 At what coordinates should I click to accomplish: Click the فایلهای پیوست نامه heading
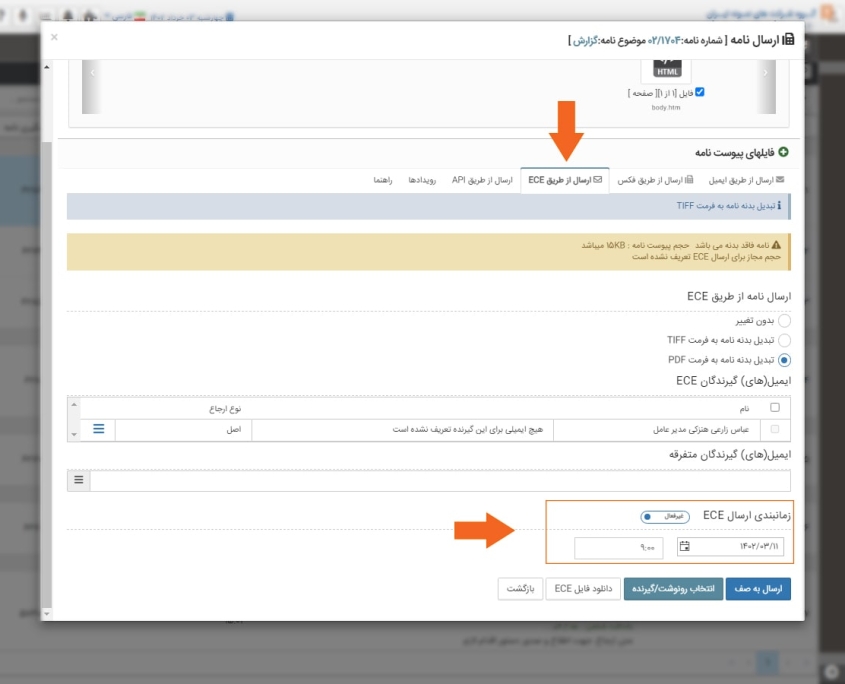735,153
